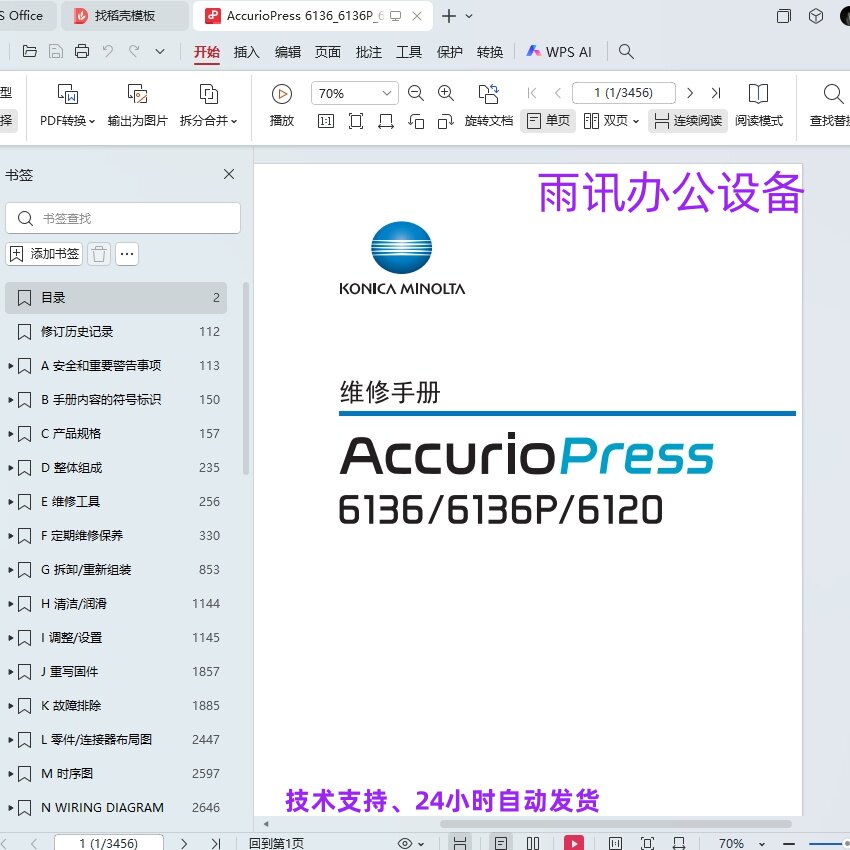Open quick access toolbar dropdown arrow
The image size is (850, 850).
click(x=159, y=51)
